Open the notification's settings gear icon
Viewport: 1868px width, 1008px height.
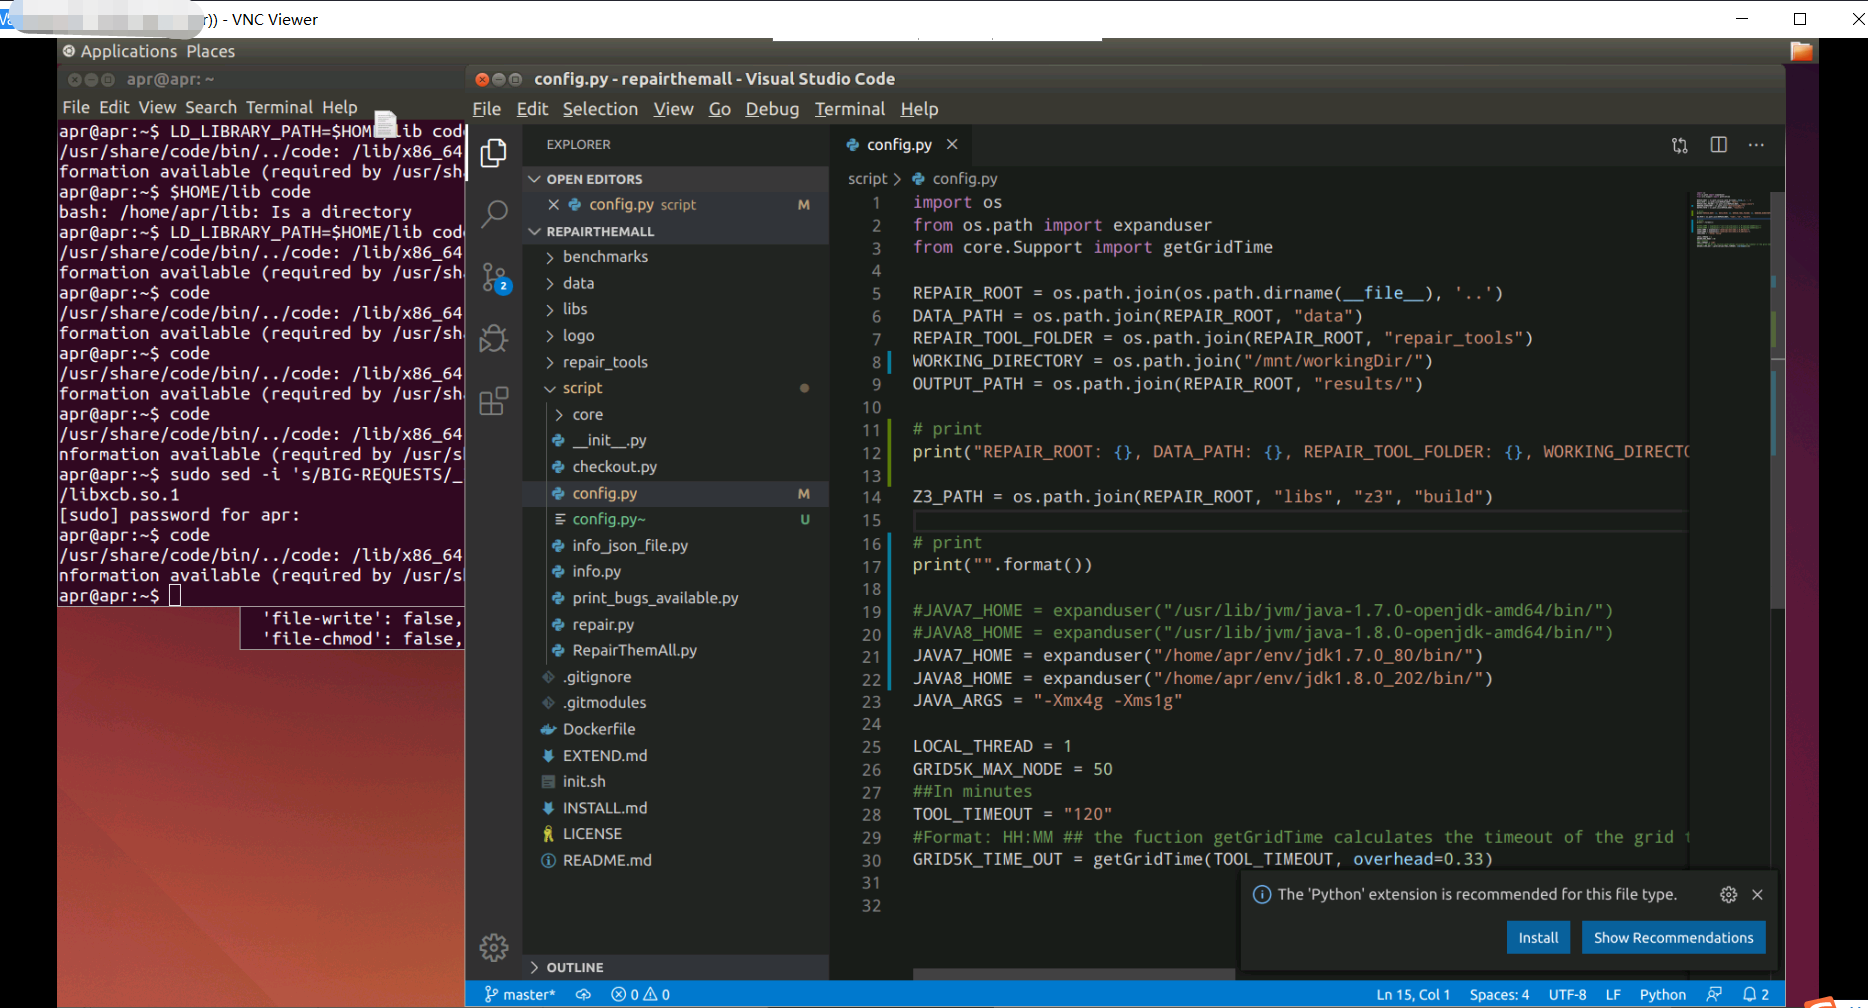pos(1729,894)
